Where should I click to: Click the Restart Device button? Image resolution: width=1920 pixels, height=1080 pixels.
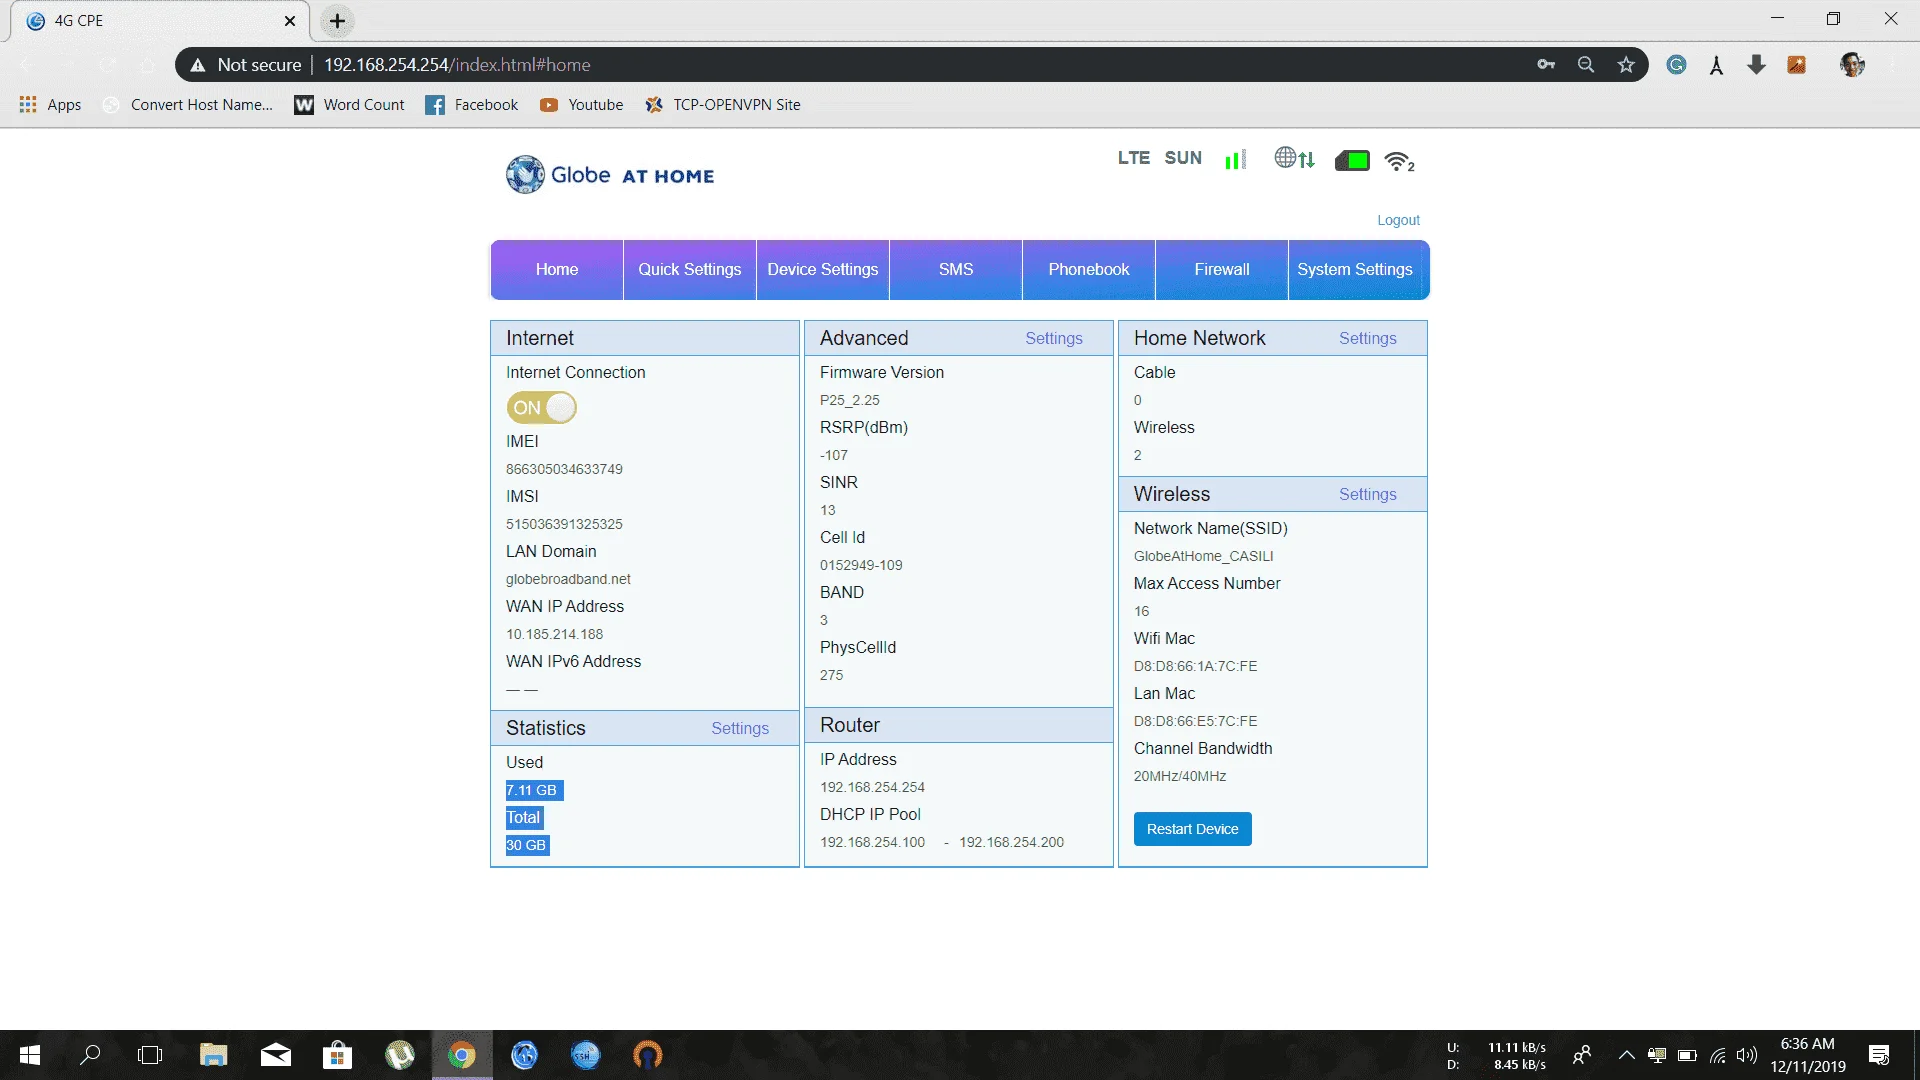pos(1192,829)
